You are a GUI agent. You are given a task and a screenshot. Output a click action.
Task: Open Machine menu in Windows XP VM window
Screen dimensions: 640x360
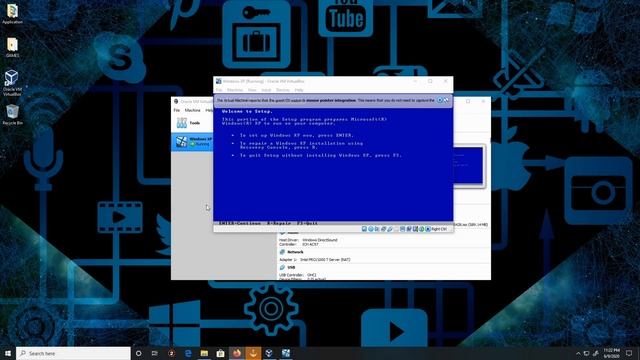[x=235, y=90]
